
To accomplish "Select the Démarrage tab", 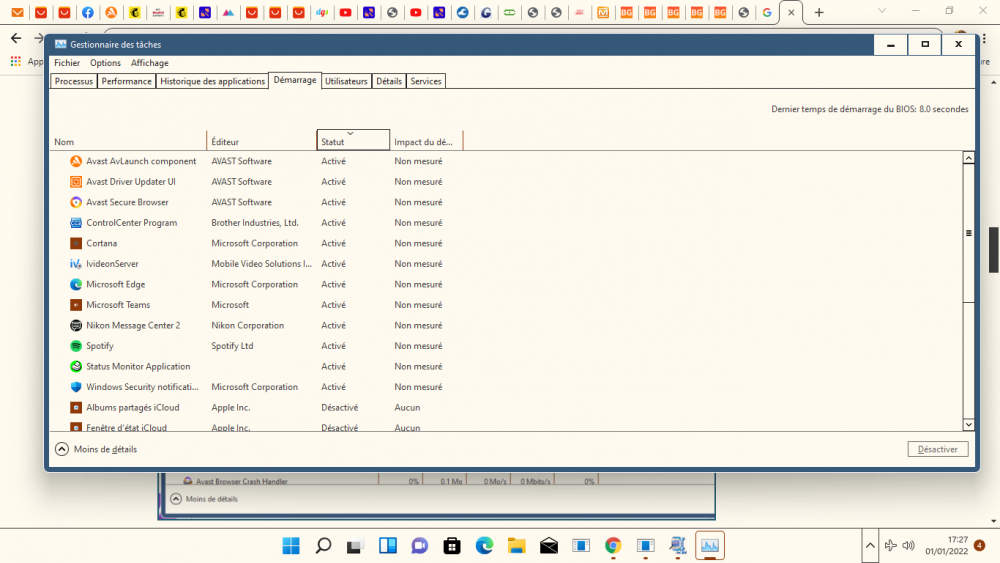I will (295, 80).
